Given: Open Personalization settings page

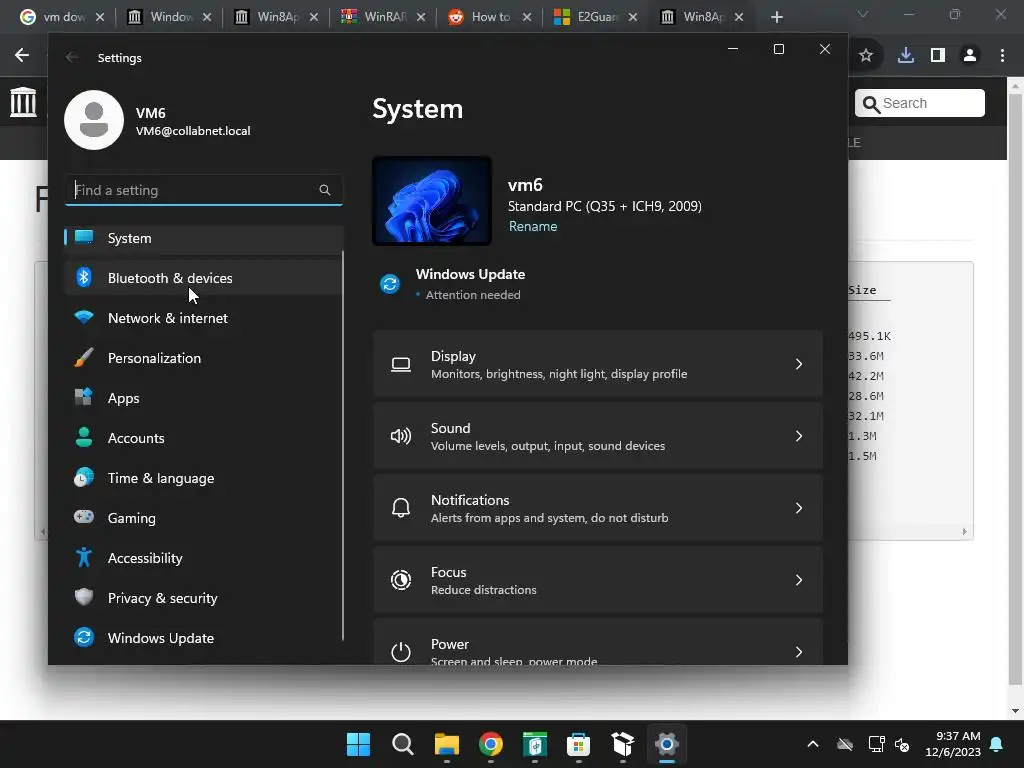Looking at the screenshot, I should (203, 358).
